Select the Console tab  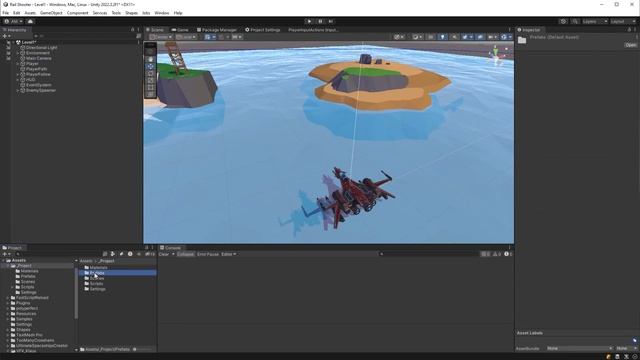coord(170,248)
